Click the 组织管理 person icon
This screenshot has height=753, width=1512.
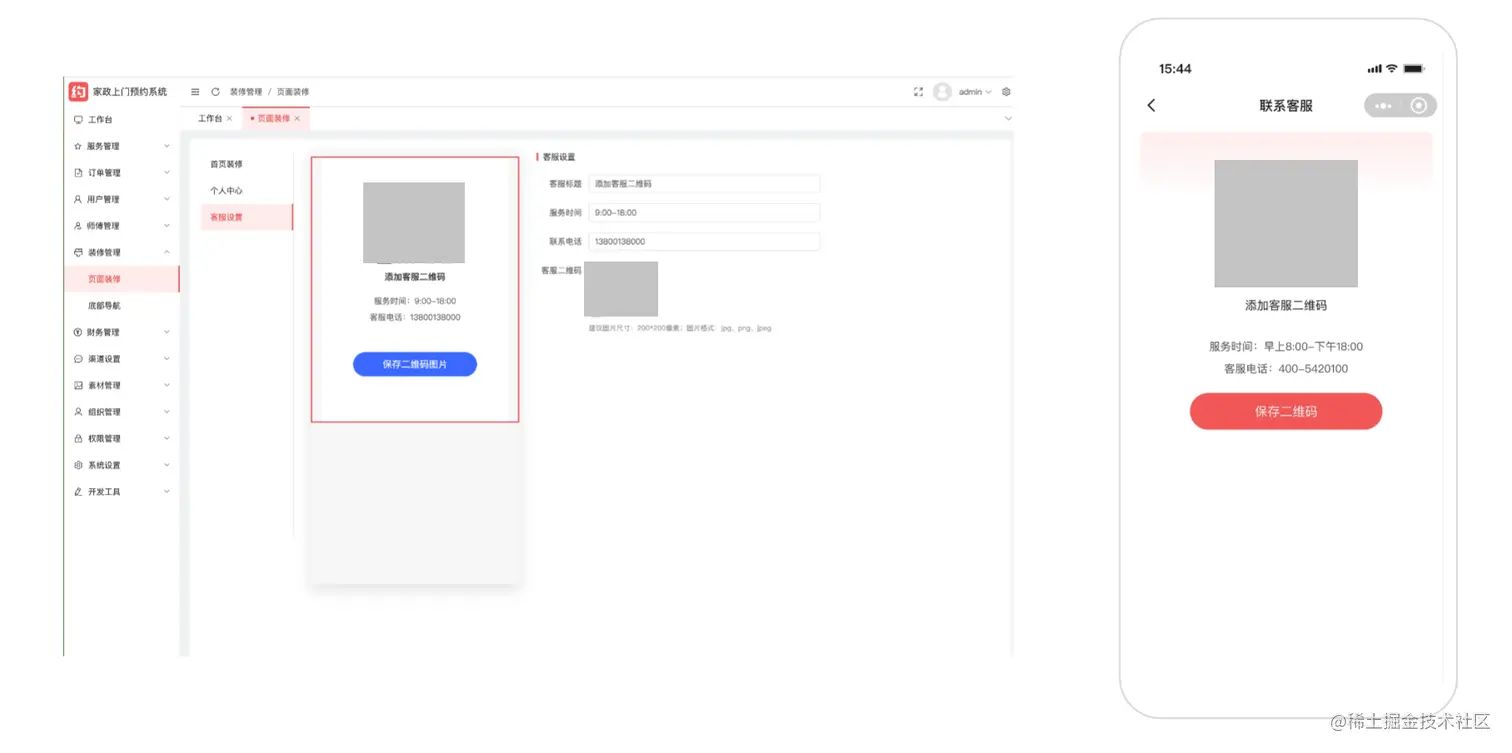tap(78, 411)
